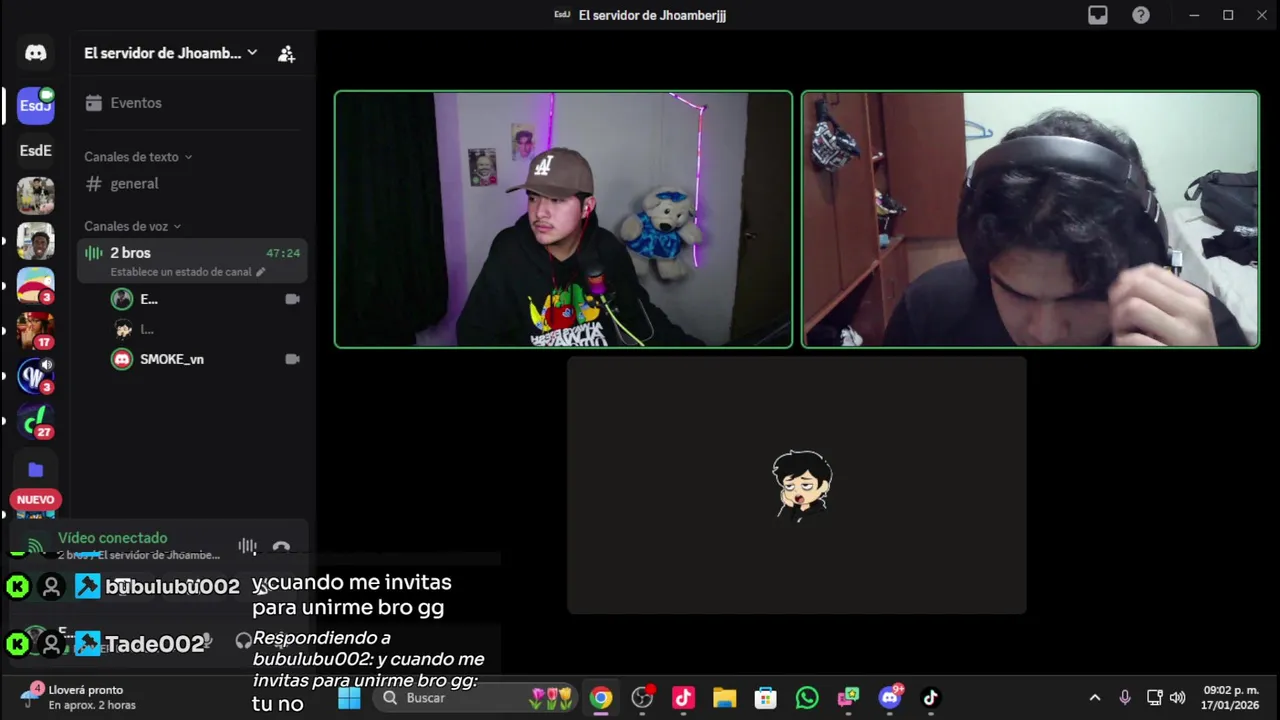Expand El servidor de Jhoamb... server menu
This screenshot has height=720, width=1280.
[x=171, y=53]
